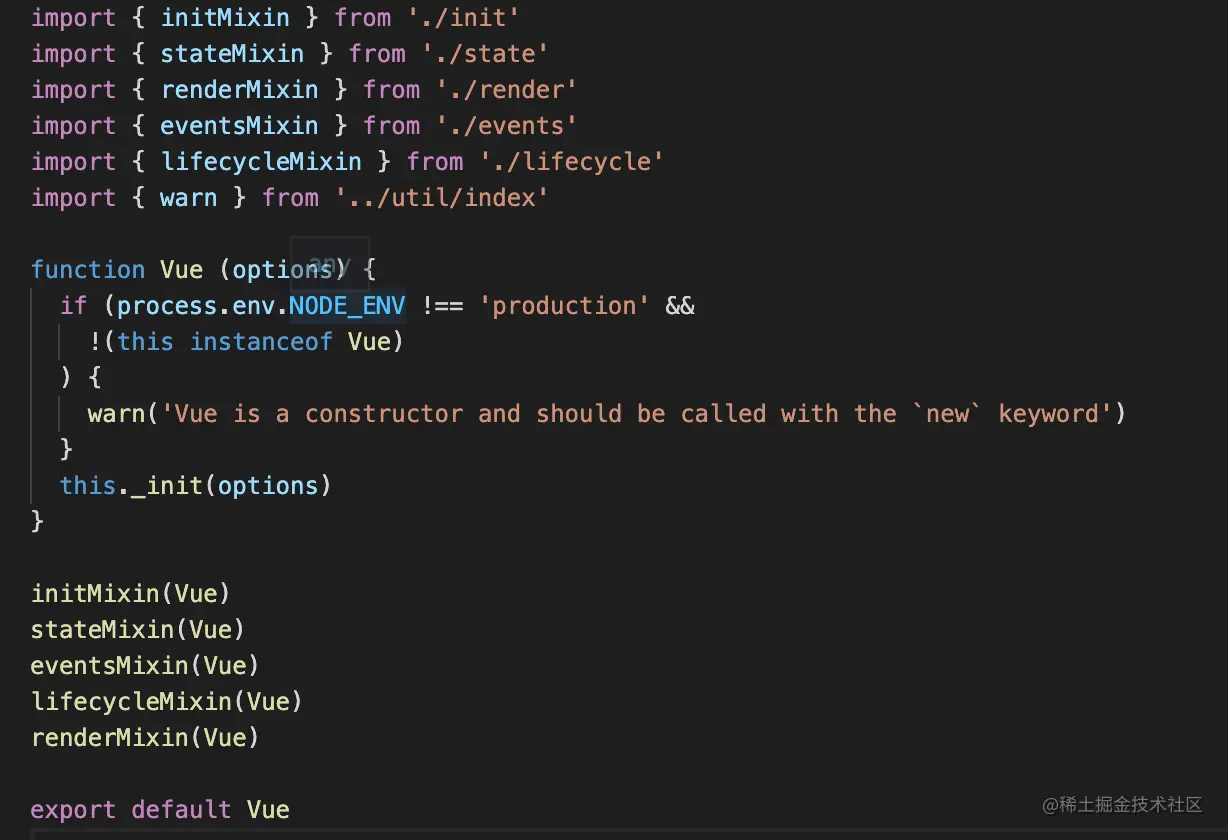The width and height of the screenshot is (1228, 840).
Task: Click the lifecycleMixin(Vue) call statement
Action: coord(167,702)
